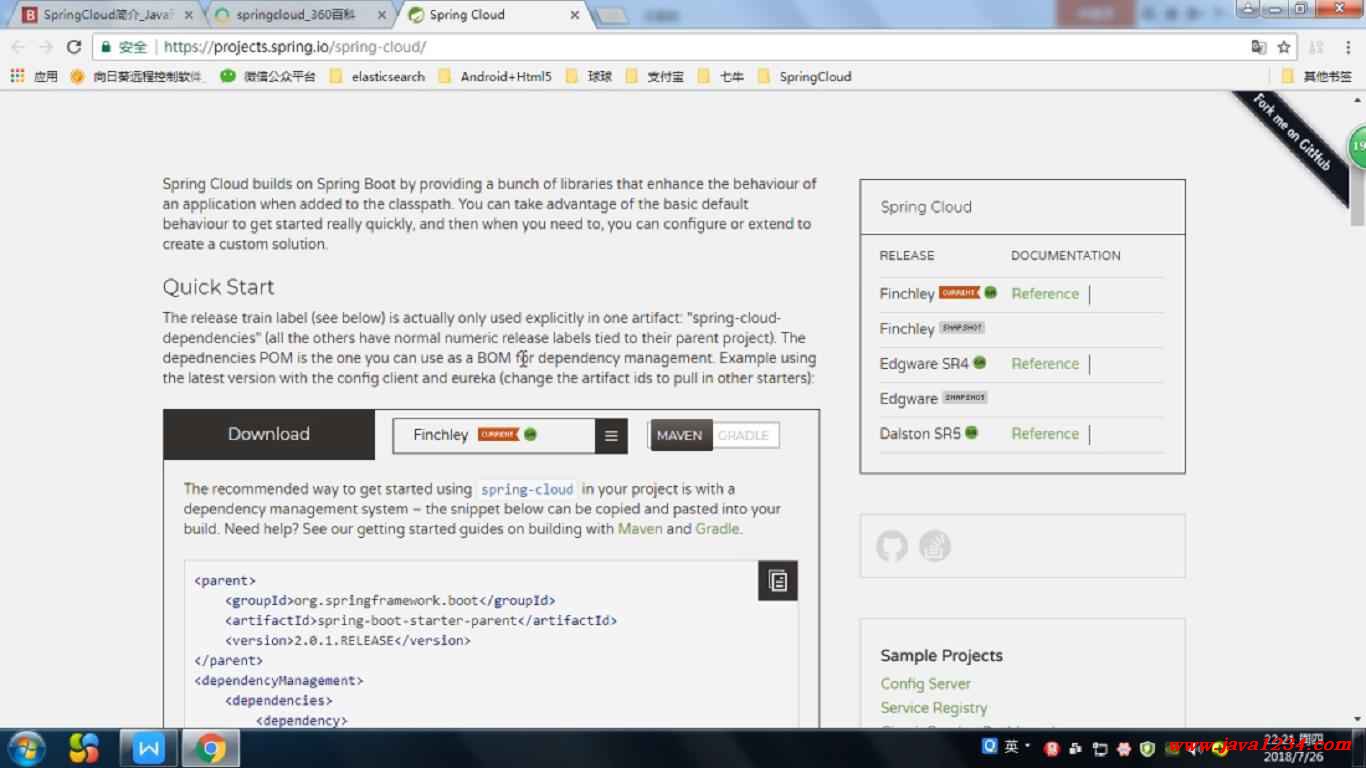
Task: Open the Finchley version dropdown menu
Action: (x=611, y=435)
